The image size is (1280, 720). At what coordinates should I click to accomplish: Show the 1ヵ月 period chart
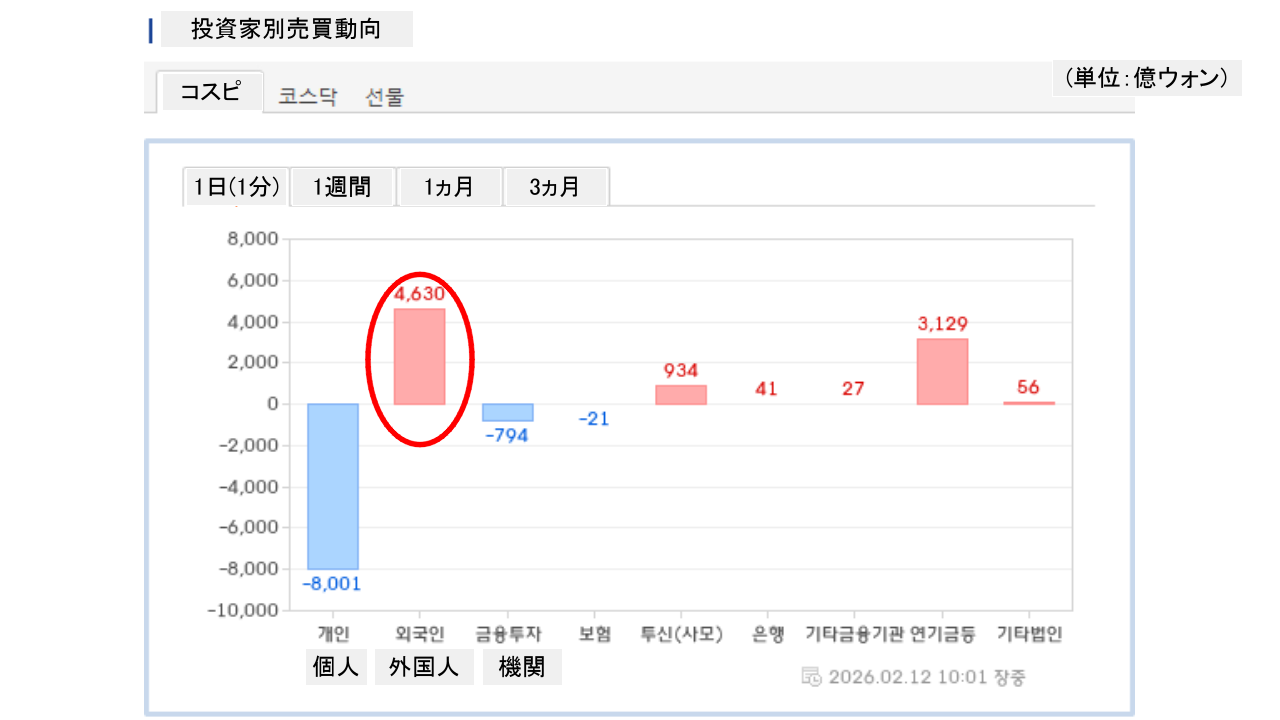coord(449,187)
